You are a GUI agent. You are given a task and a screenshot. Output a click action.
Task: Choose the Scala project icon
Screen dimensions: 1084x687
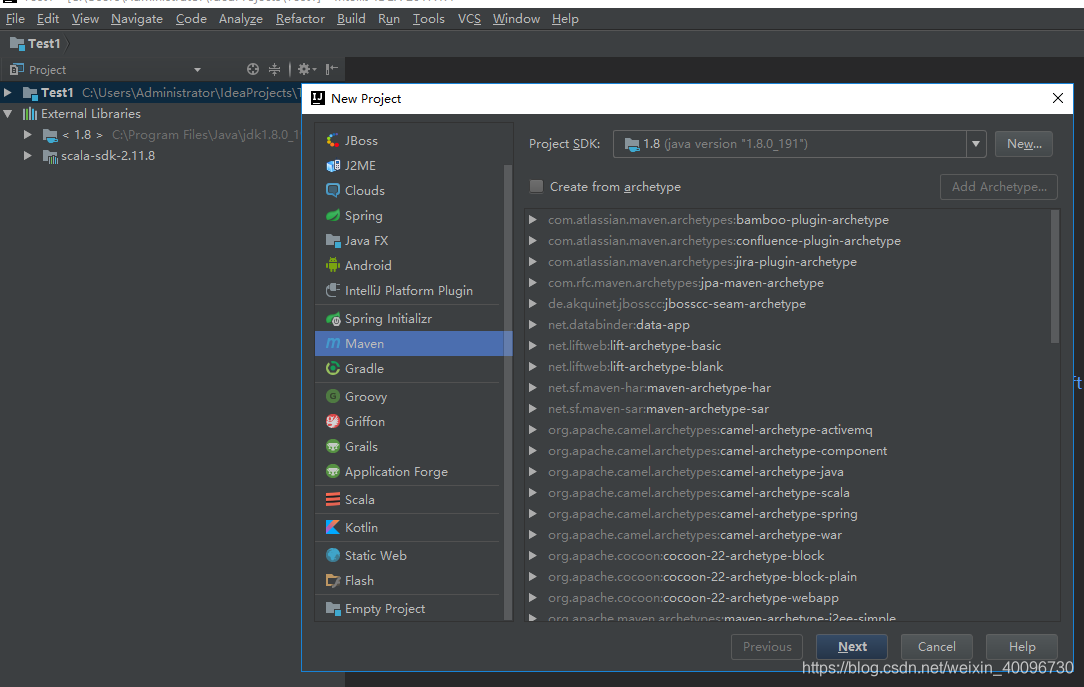[333, 500]
